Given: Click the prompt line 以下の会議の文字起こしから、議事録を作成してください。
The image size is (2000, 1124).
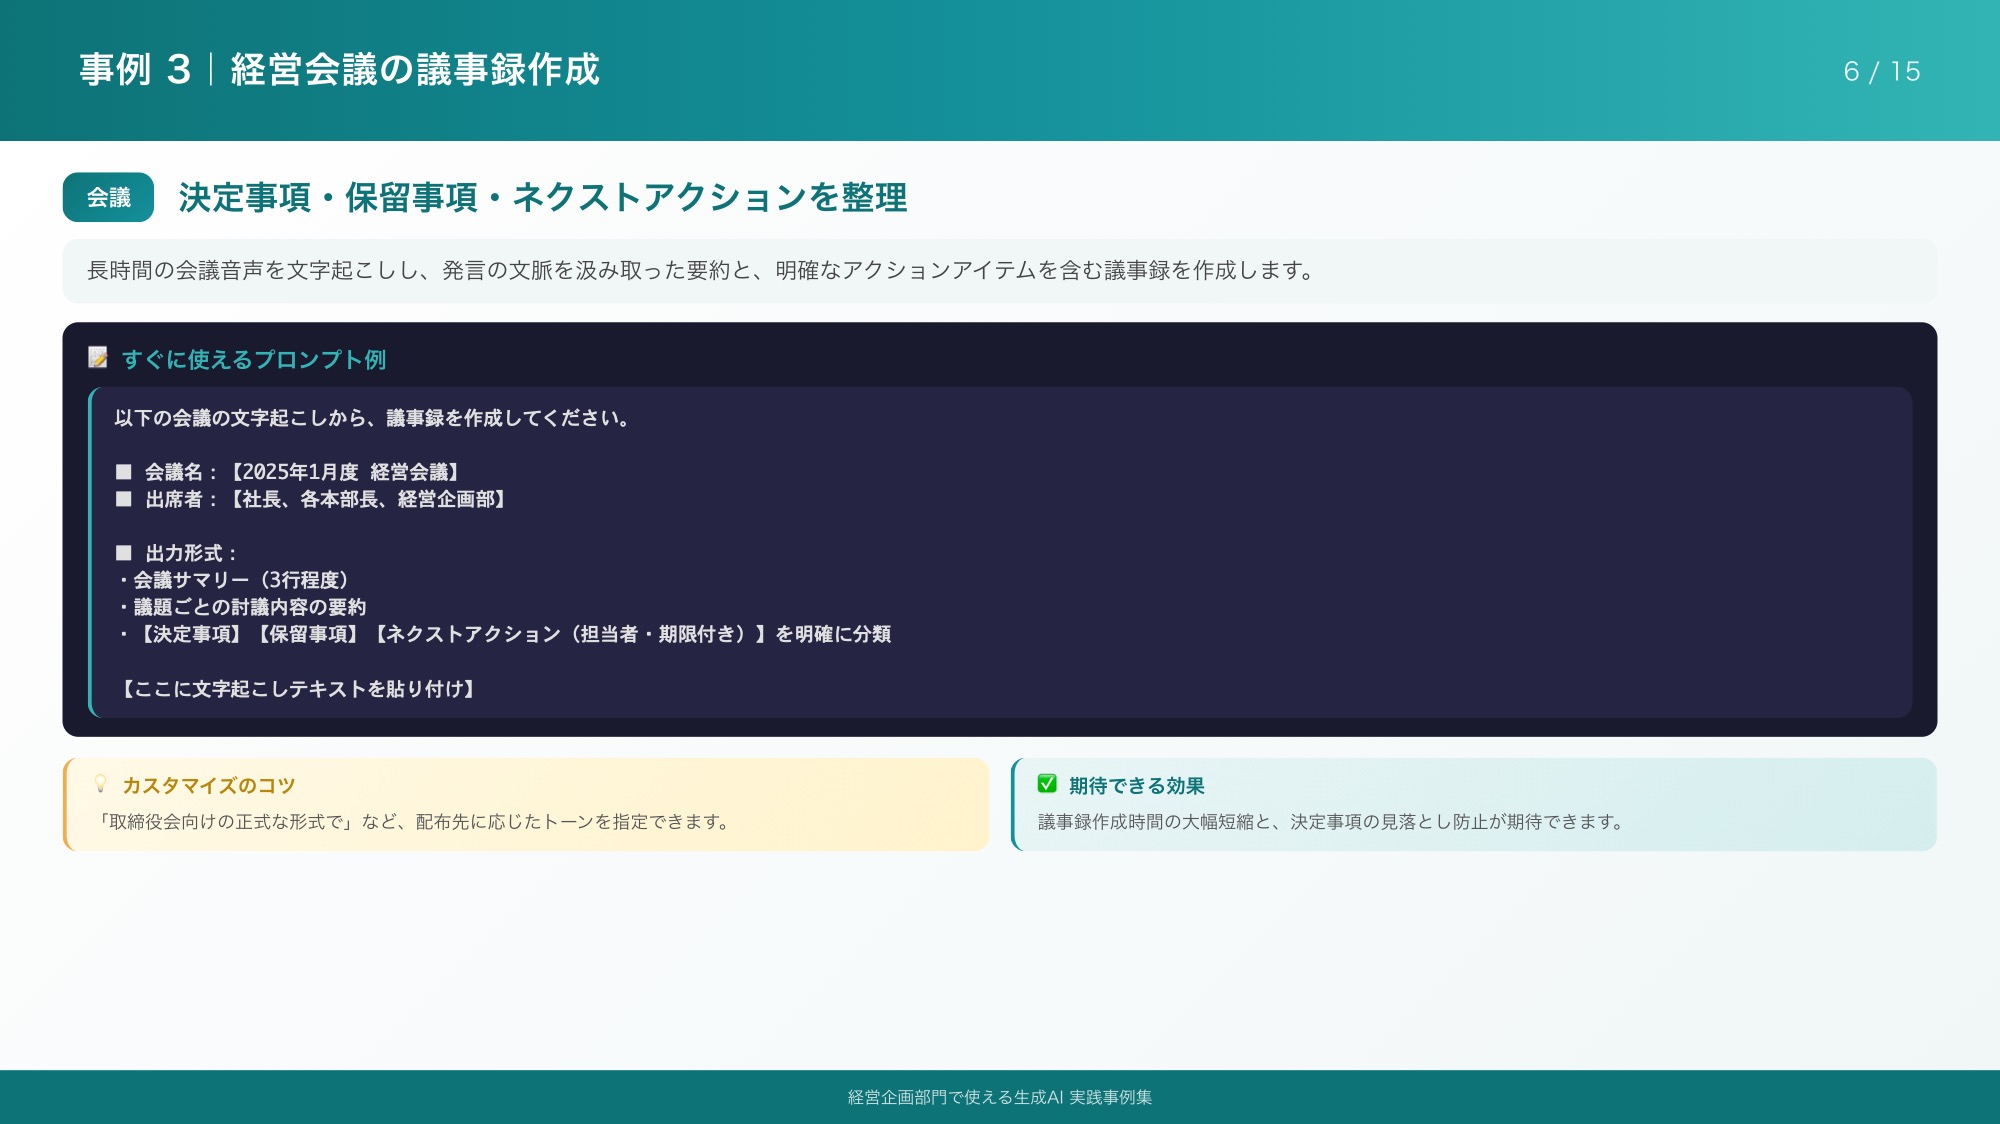Looking at the screenshot, I should pos(372,418).
